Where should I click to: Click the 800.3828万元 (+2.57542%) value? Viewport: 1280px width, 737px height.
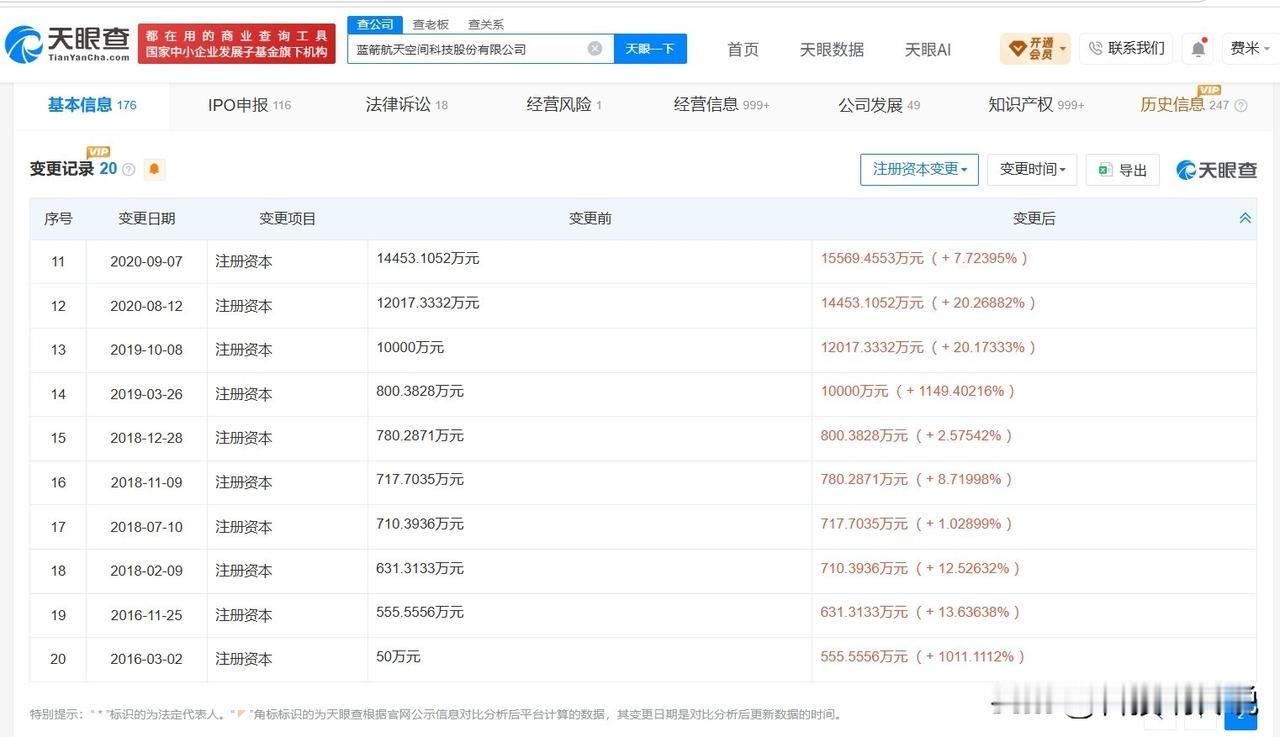pyautogui.click(x=917, y=435)
